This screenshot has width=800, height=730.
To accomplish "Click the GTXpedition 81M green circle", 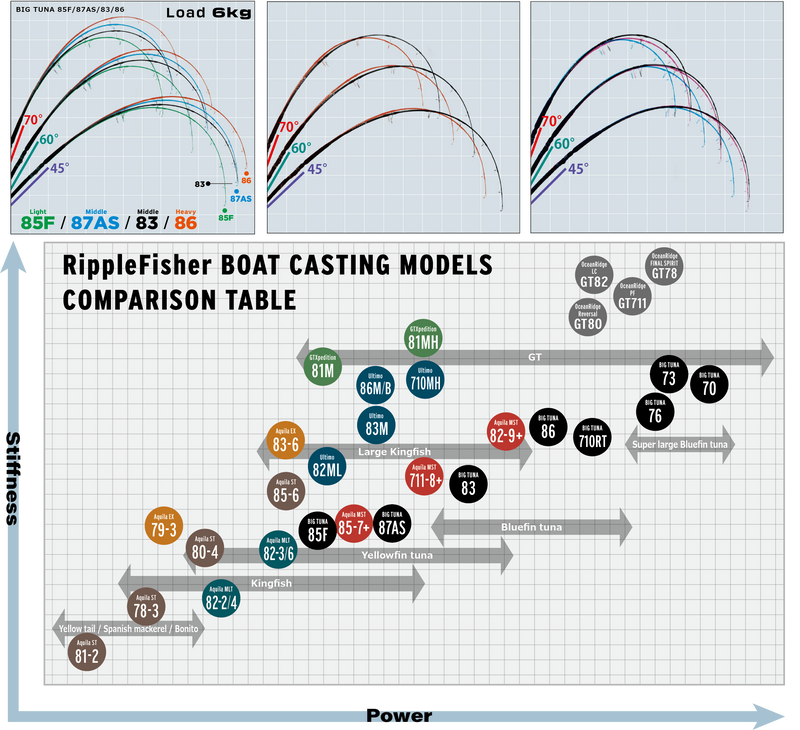I will click(x=322, y=366).
